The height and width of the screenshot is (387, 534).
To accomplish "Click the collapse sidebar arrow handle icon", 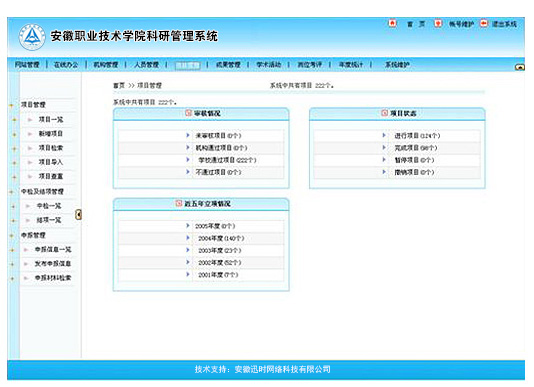I will pos(78,214).
